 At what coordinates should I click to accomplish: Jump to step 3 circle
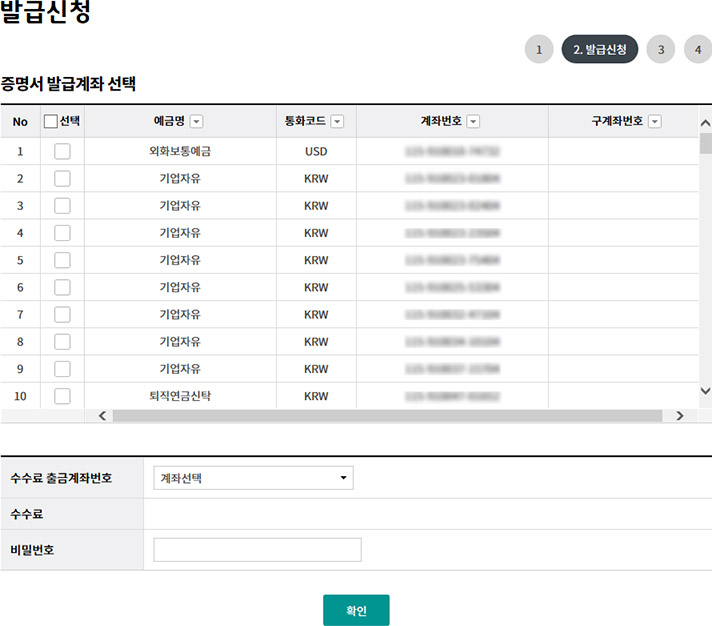click(660, 49)
